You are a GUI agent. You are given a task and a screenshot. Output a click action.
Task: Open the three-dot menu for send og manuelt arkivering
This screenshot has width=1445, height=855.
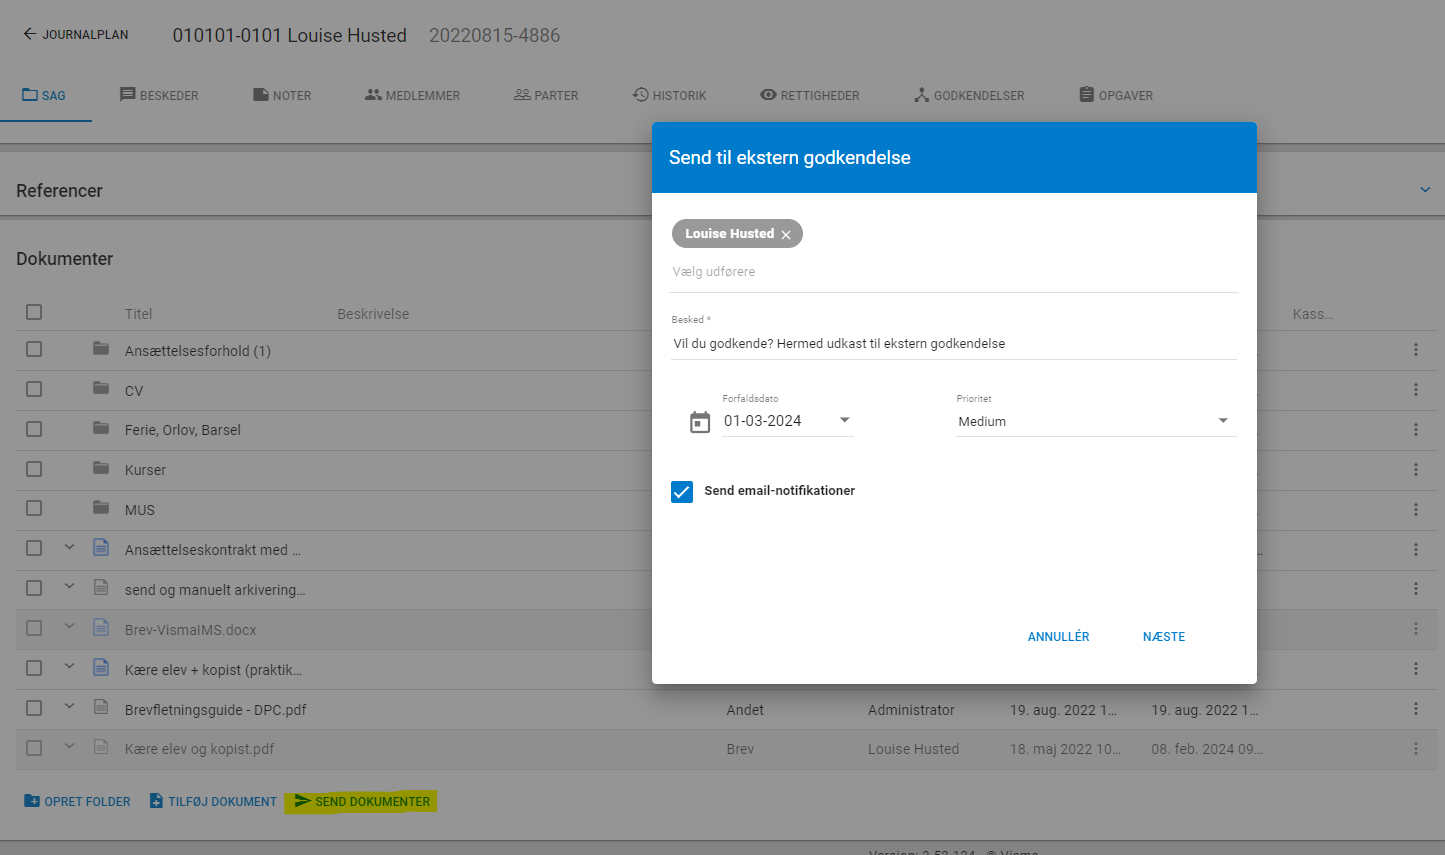coord(1416,589)
